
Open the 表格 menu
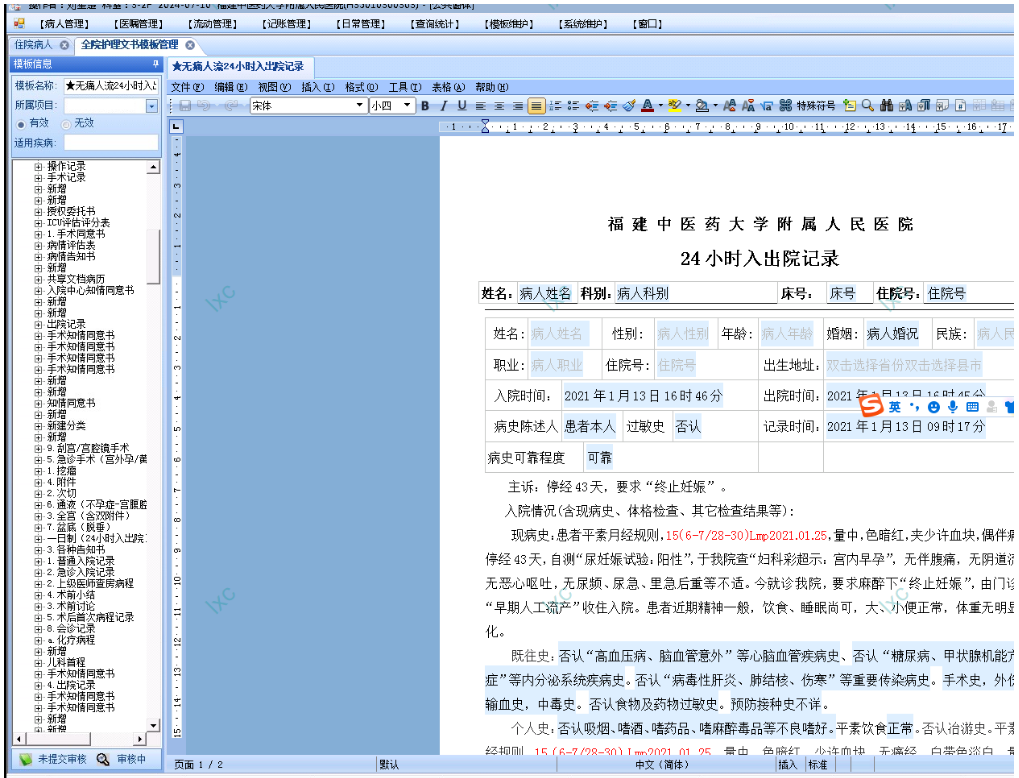pos(446,87)
